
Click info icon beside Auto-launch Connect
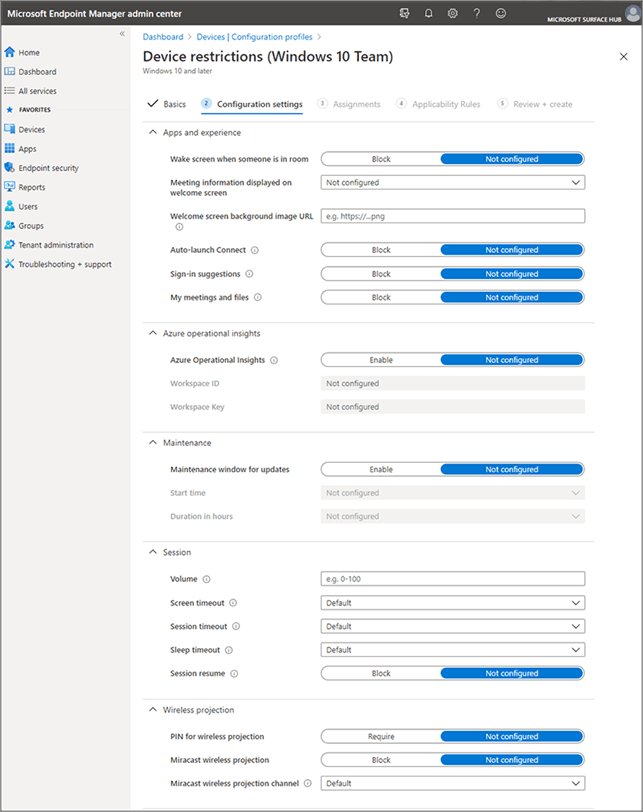click(x=255, y=250)
